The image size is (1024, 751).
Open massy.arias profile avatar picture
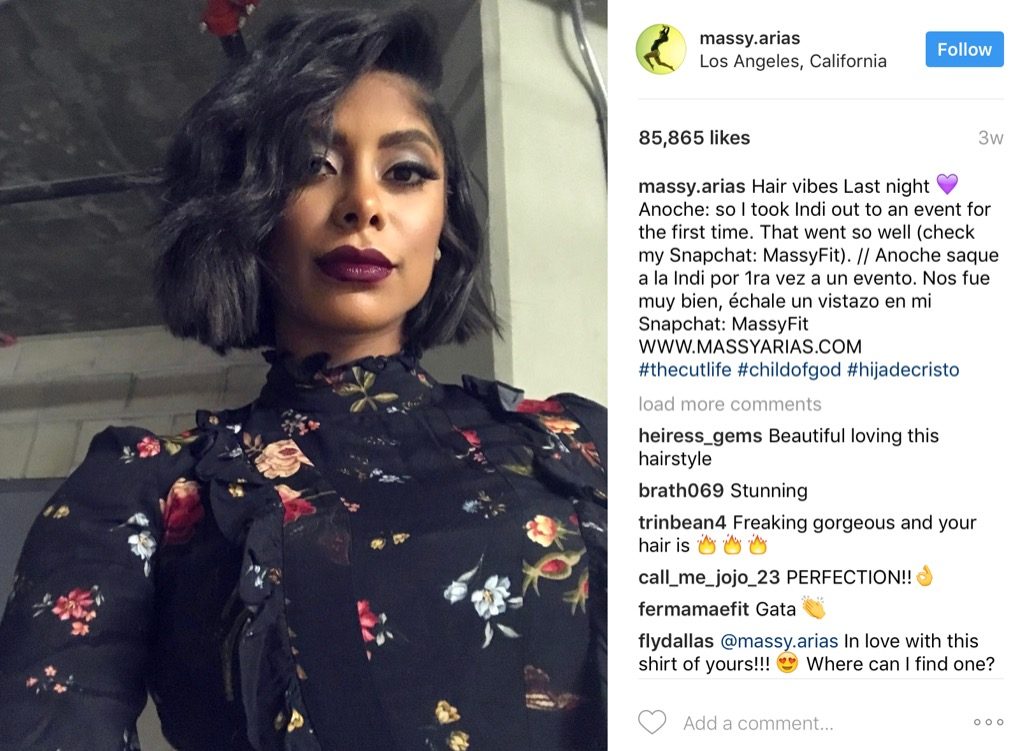[x=661, y=50]
